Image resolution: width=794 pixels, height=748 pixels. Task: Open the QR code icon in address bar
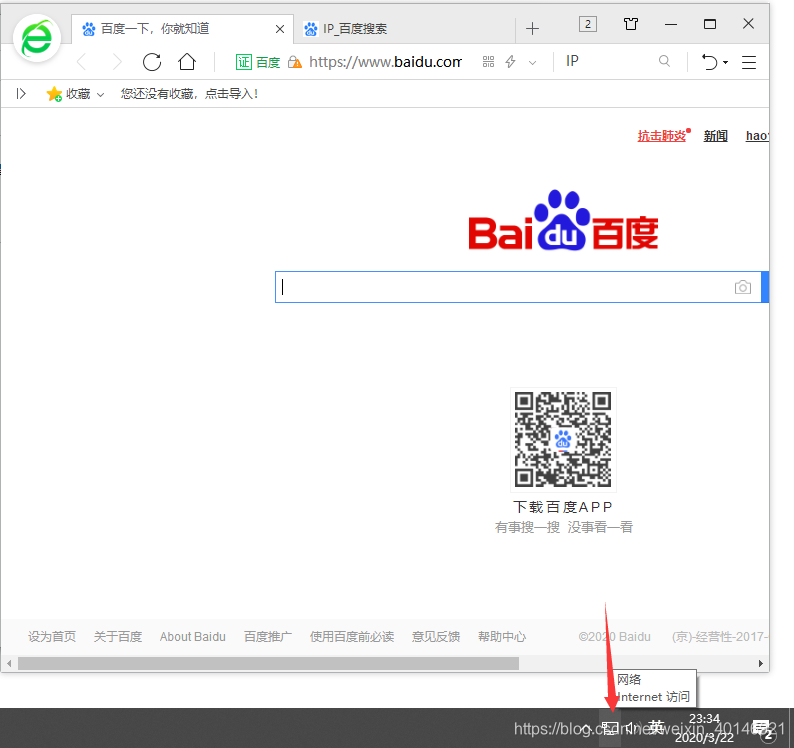[488, 62]
